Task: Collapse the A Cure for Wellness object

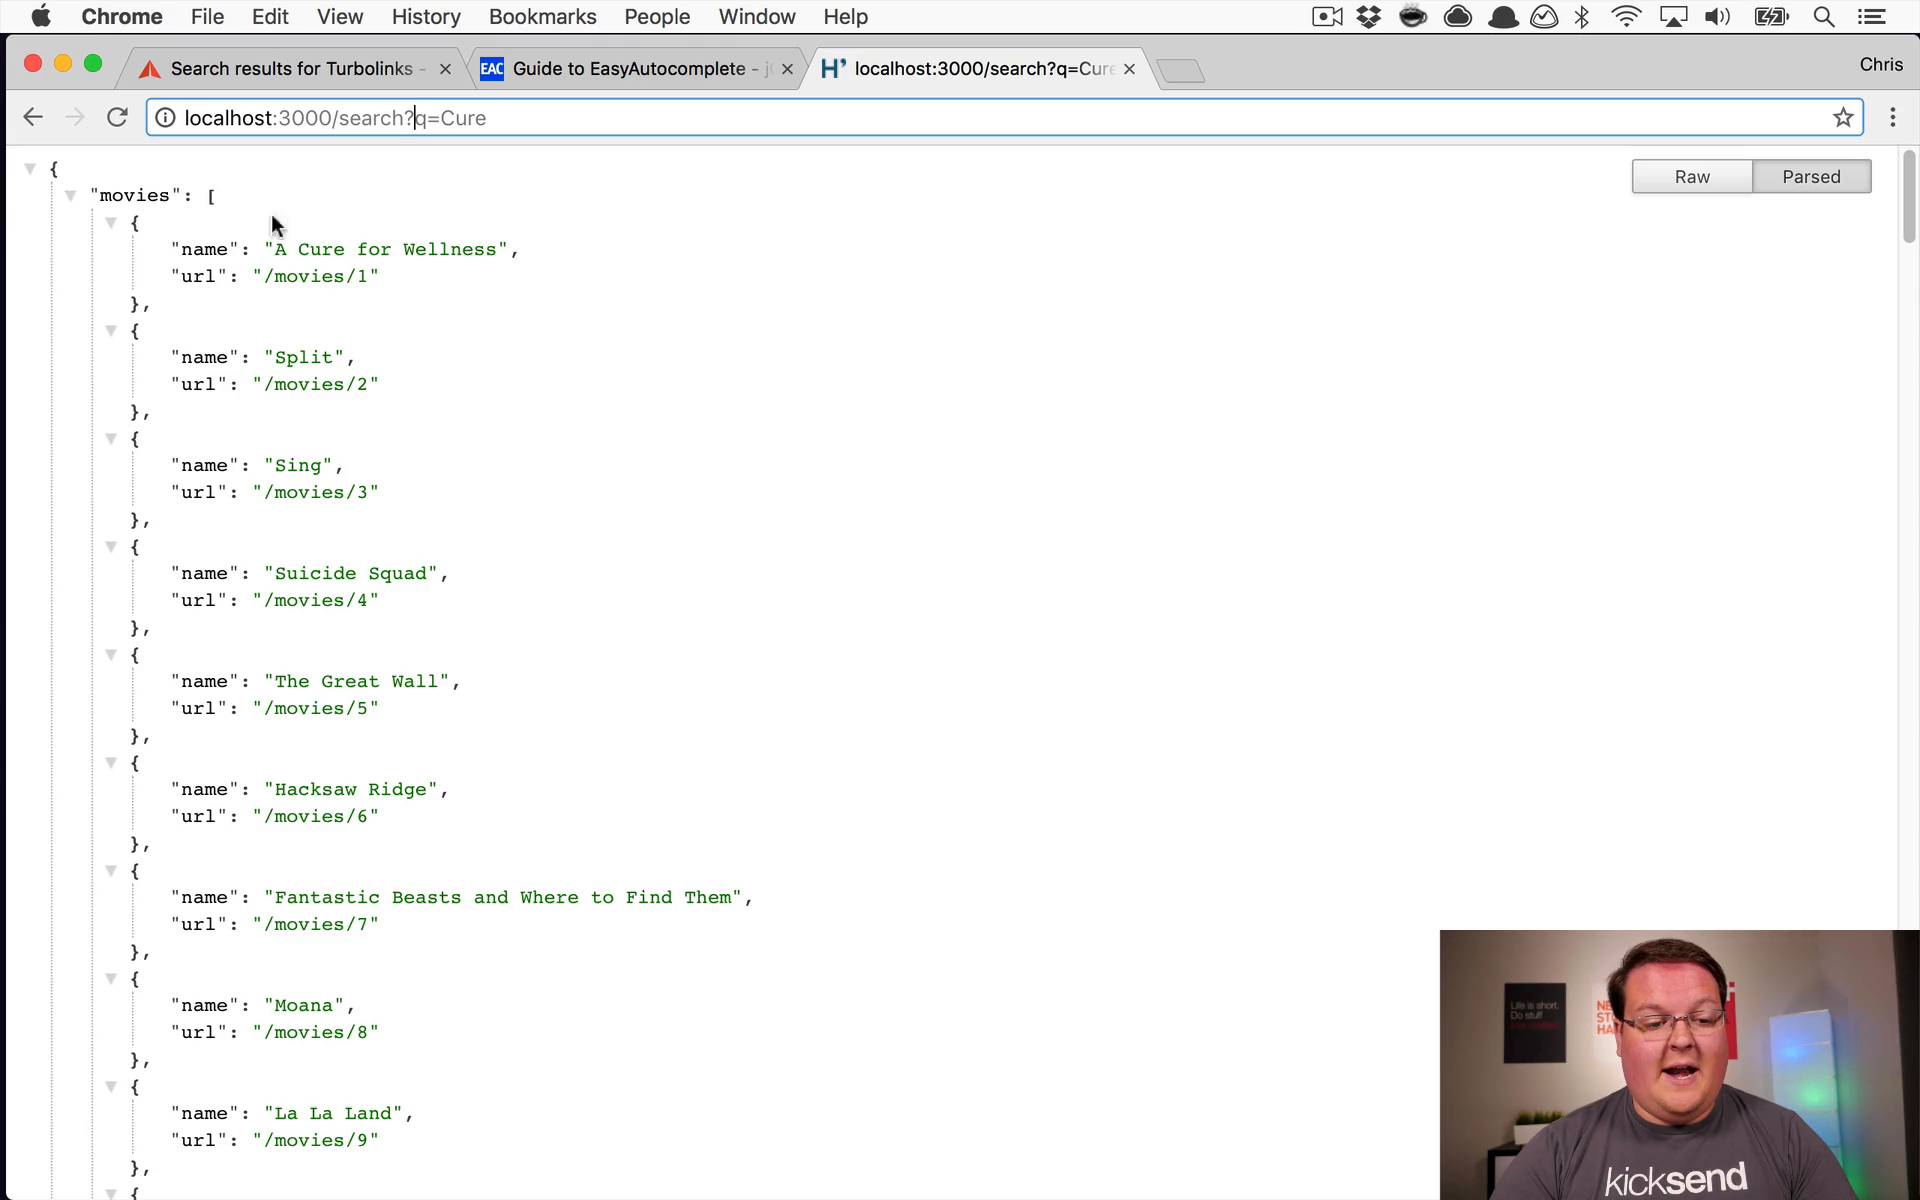Action: coord(111,223)
